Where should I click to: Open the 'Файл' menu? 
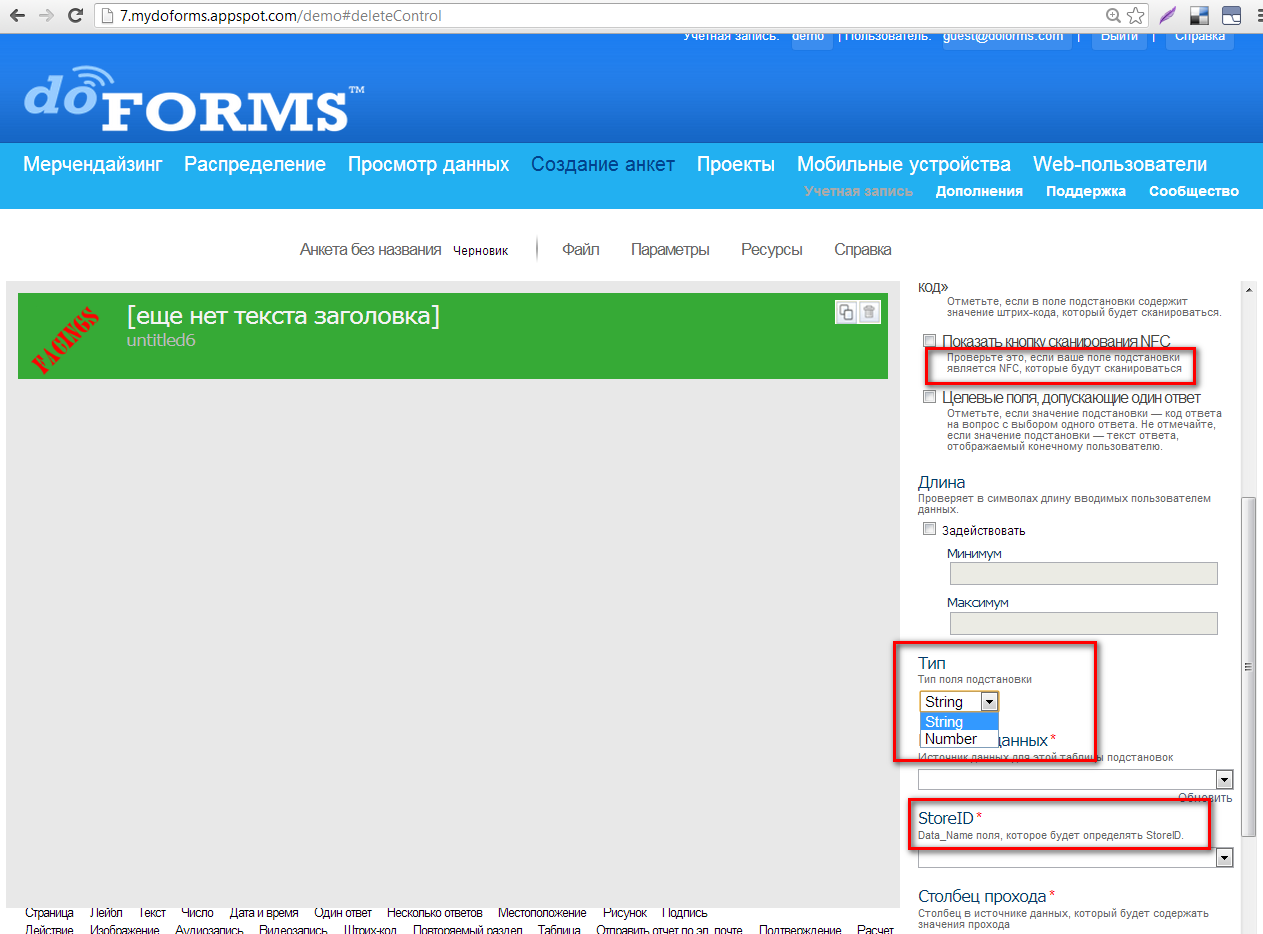580,250
